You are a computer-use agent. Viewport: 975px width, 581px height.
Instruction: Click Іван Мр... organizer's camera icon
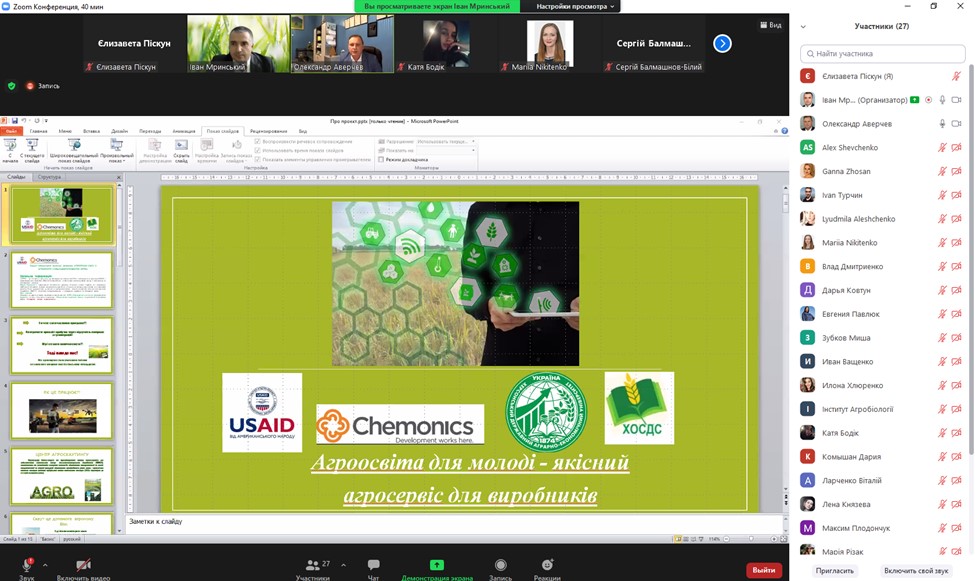pyautogui.click(x=956, y=100)
